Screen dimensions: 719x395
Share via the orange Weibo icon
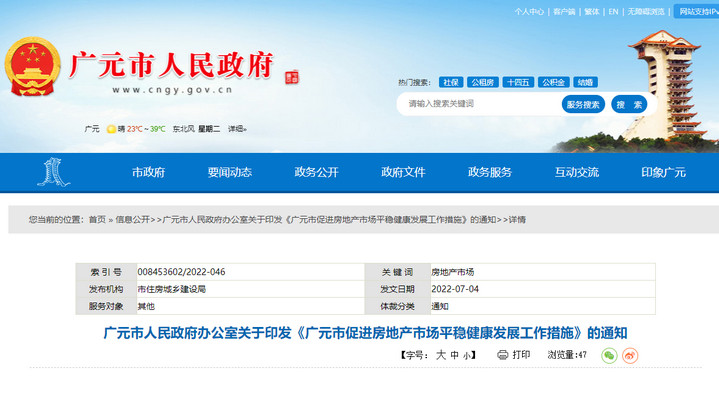(x=630, y=356)
